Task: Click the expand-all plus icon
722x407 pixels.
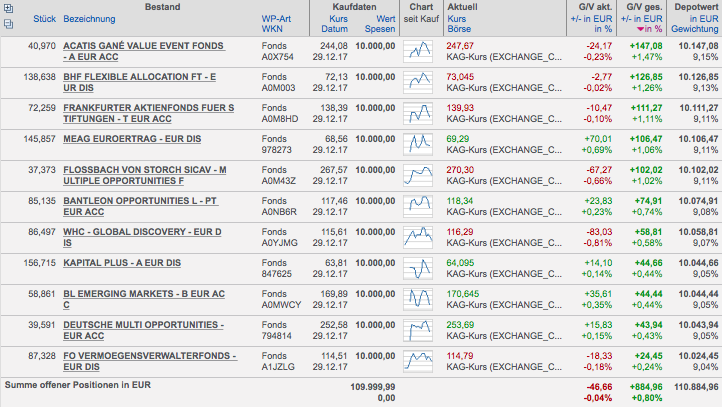Action: [x=8, y=8]
